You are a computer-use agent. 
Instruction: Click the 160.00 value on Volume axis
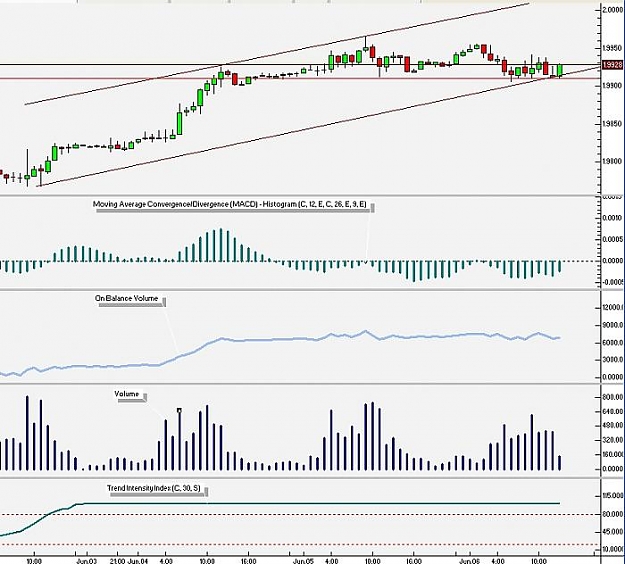coord(613,454)
